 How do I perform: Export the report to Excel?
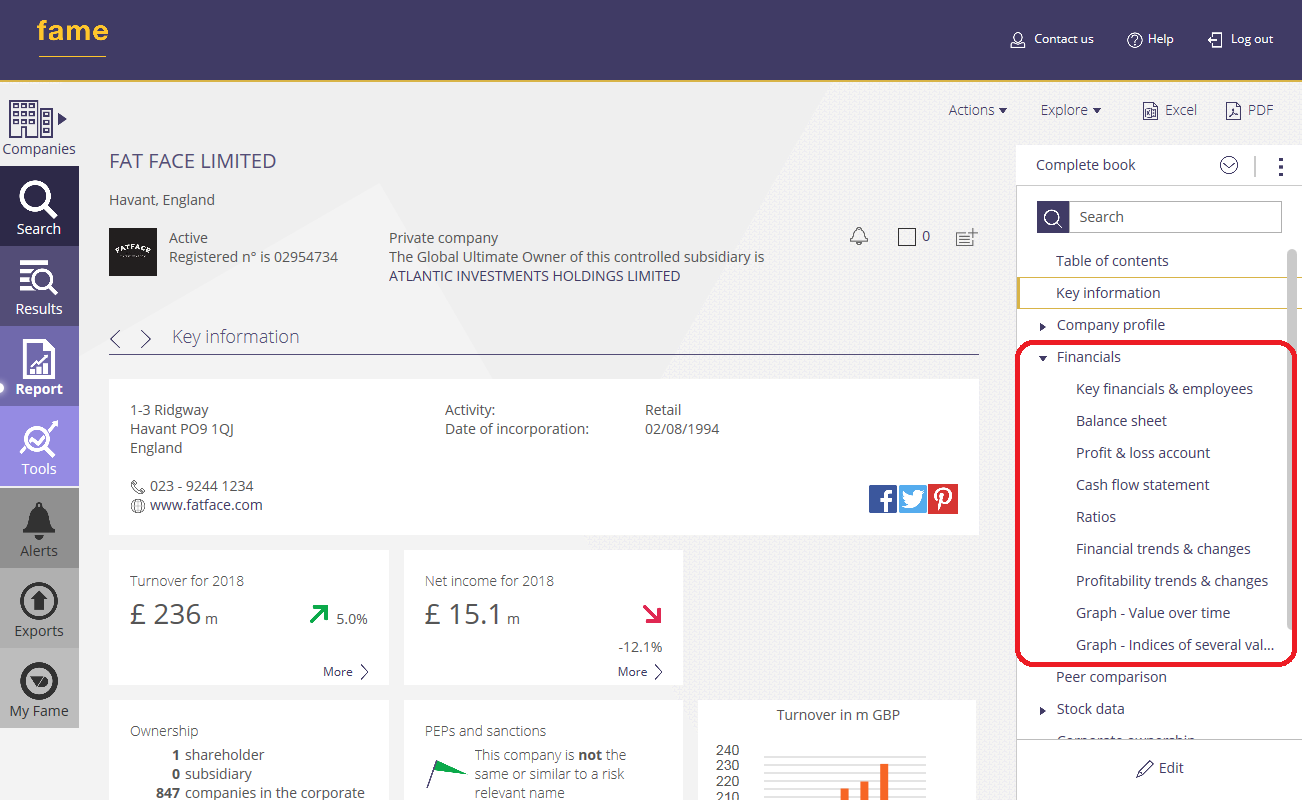click(x=1169, y=110)
